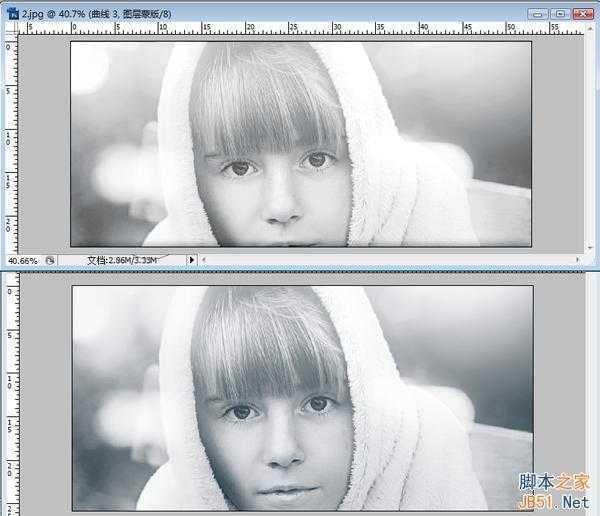The width and height of the screenshot is (600, 516).
Task: Click the status bar icon beside zoom percentage
Action: pyautogui.click(x=50, y=261)
